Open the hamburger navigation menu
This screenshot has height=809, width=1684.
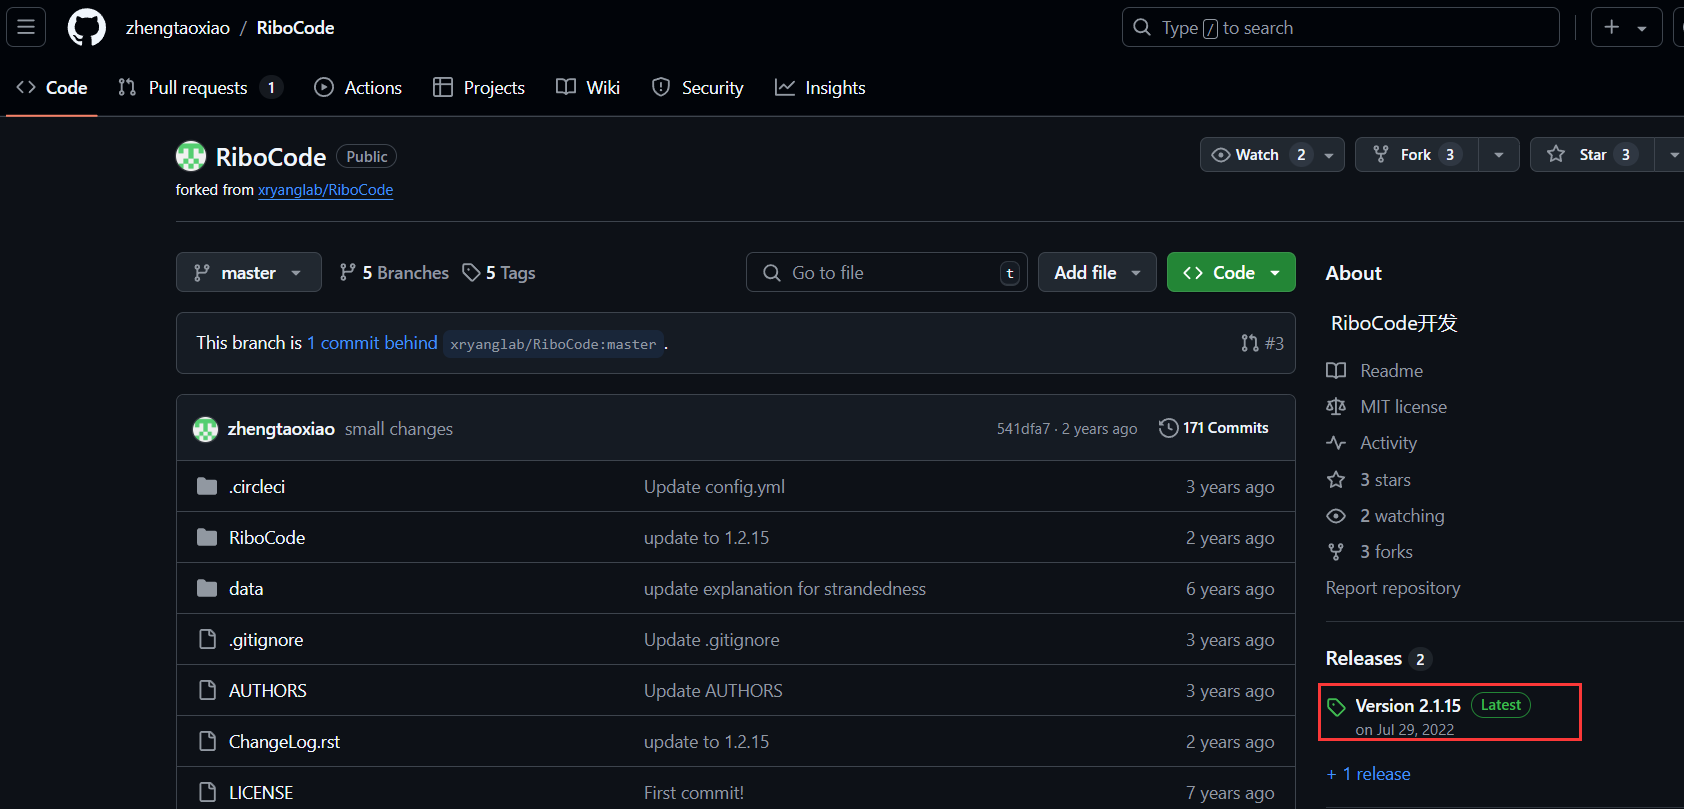pyautogui.click(x=26, y=27)
